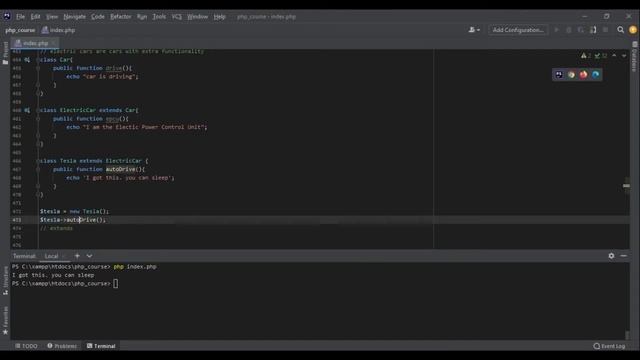Open the File menu
Image resolution: width=640 pixels, height=360 pixels.
pos(20,17)
